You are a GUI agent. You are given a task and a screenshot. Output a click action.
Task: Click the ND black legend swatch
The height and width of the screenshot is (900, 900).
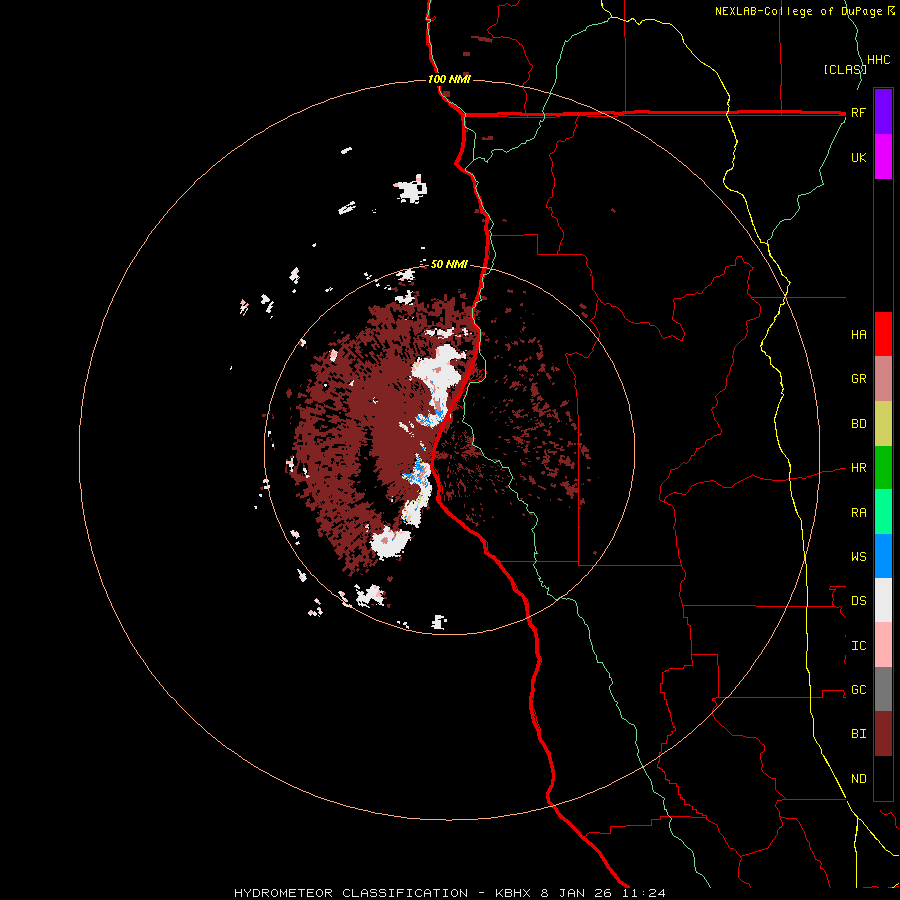(883, 778)
